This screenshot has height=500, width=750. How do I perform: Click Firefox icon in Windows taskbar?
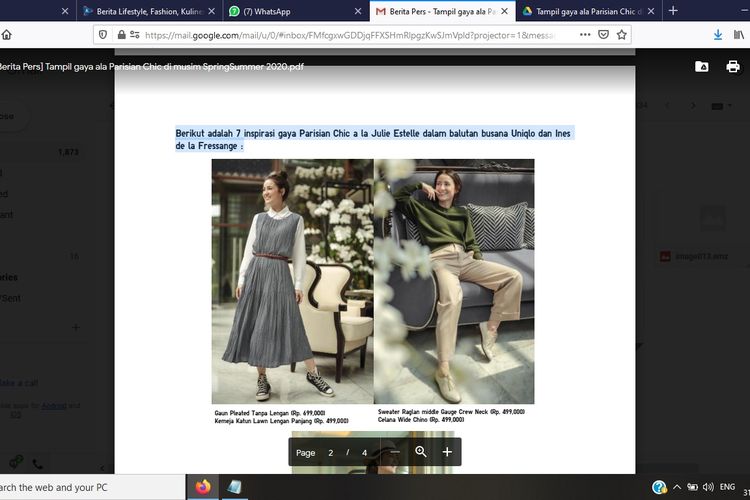click(x=204, y=487)
